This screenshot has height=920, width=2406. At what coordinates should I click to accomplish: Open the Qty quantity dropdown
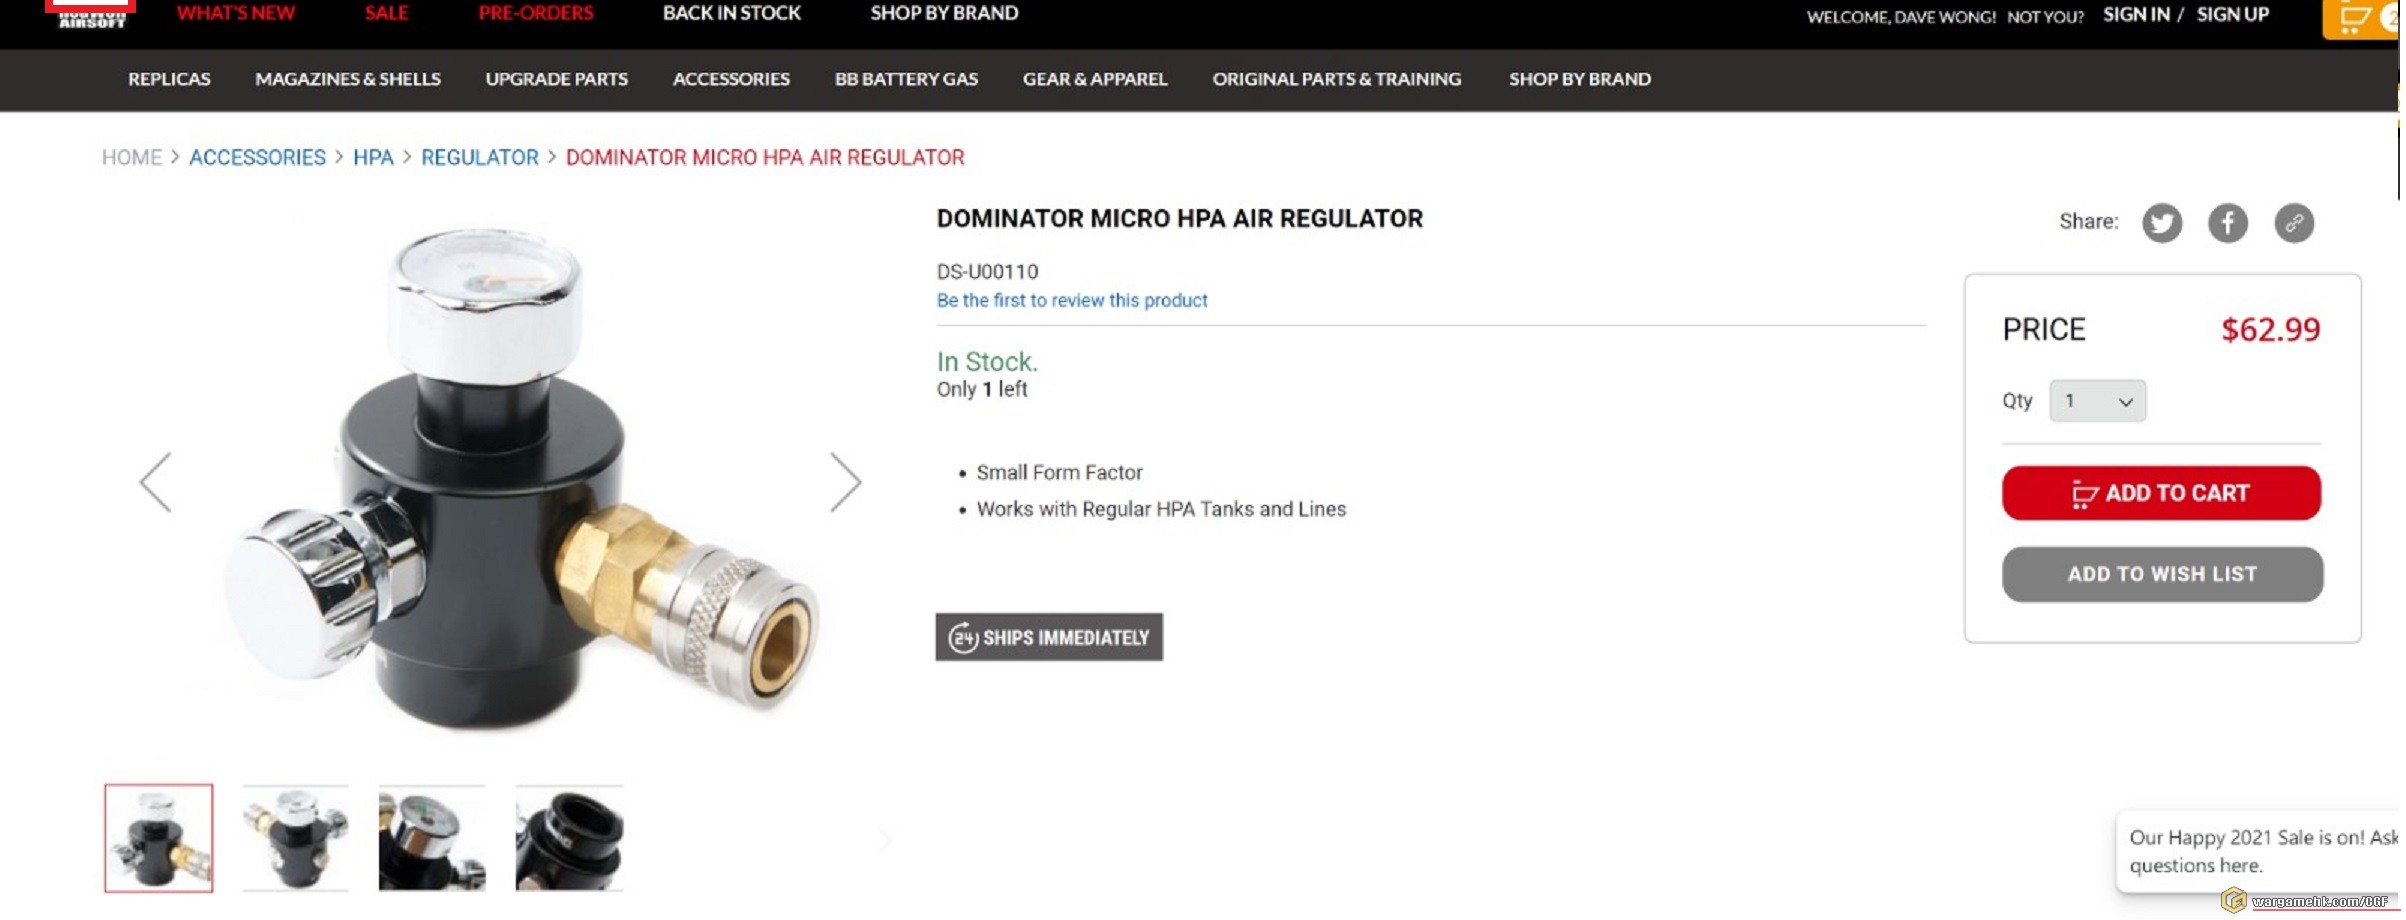[x=2096, y=401]
